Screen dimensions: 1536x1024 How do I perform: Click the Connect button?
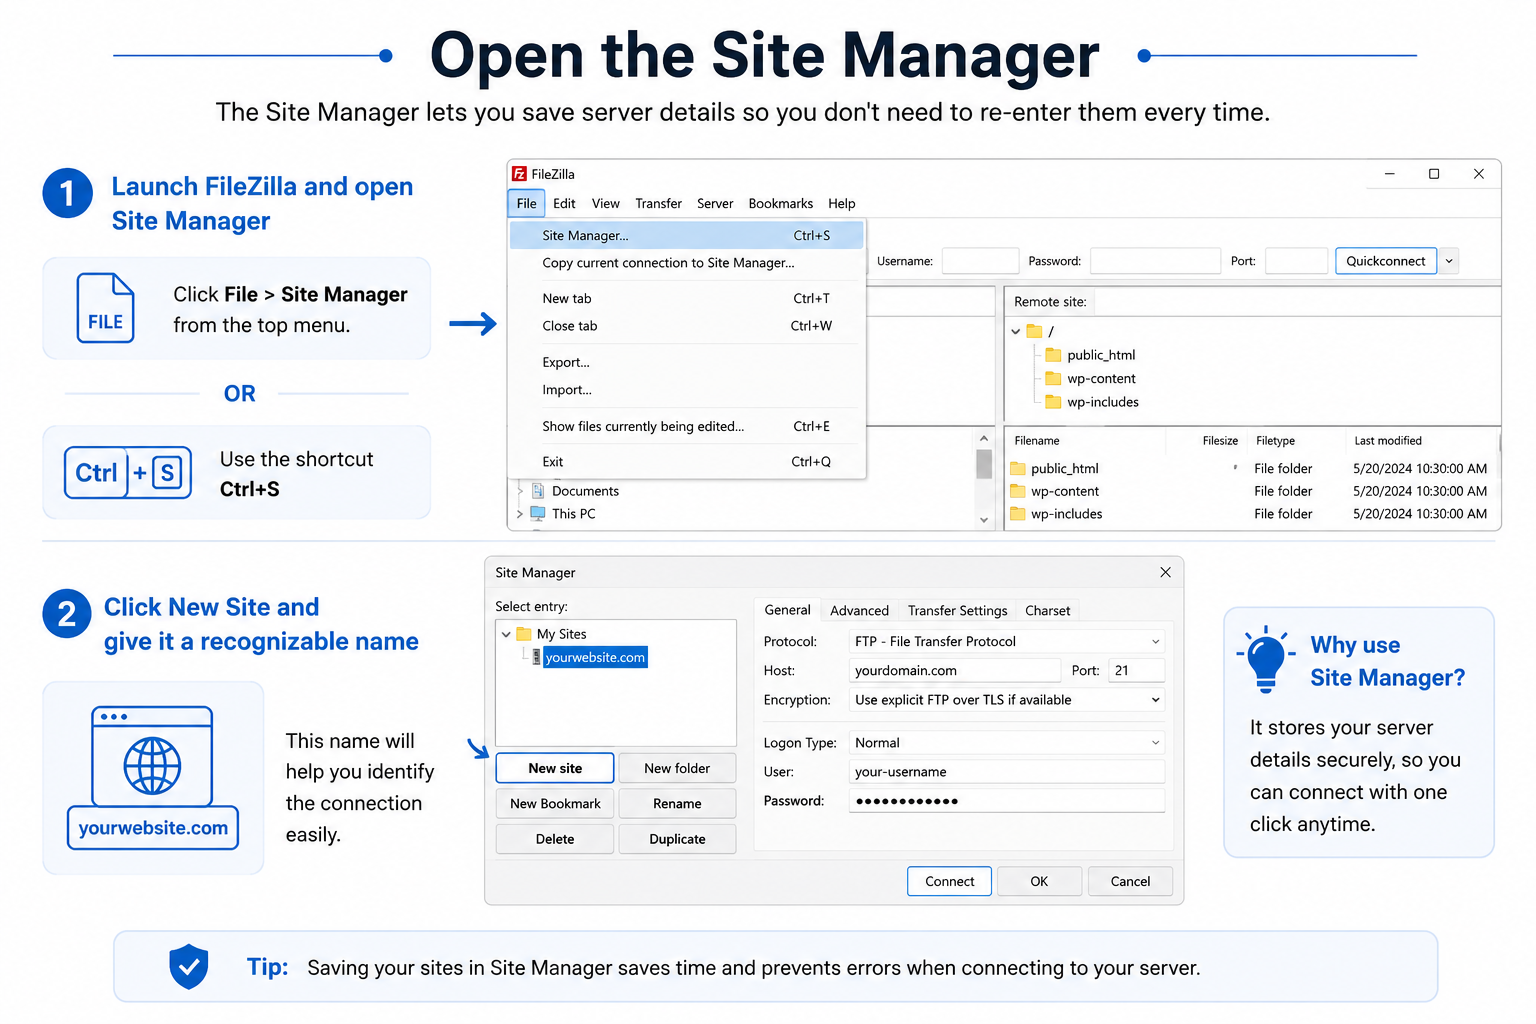949,881
